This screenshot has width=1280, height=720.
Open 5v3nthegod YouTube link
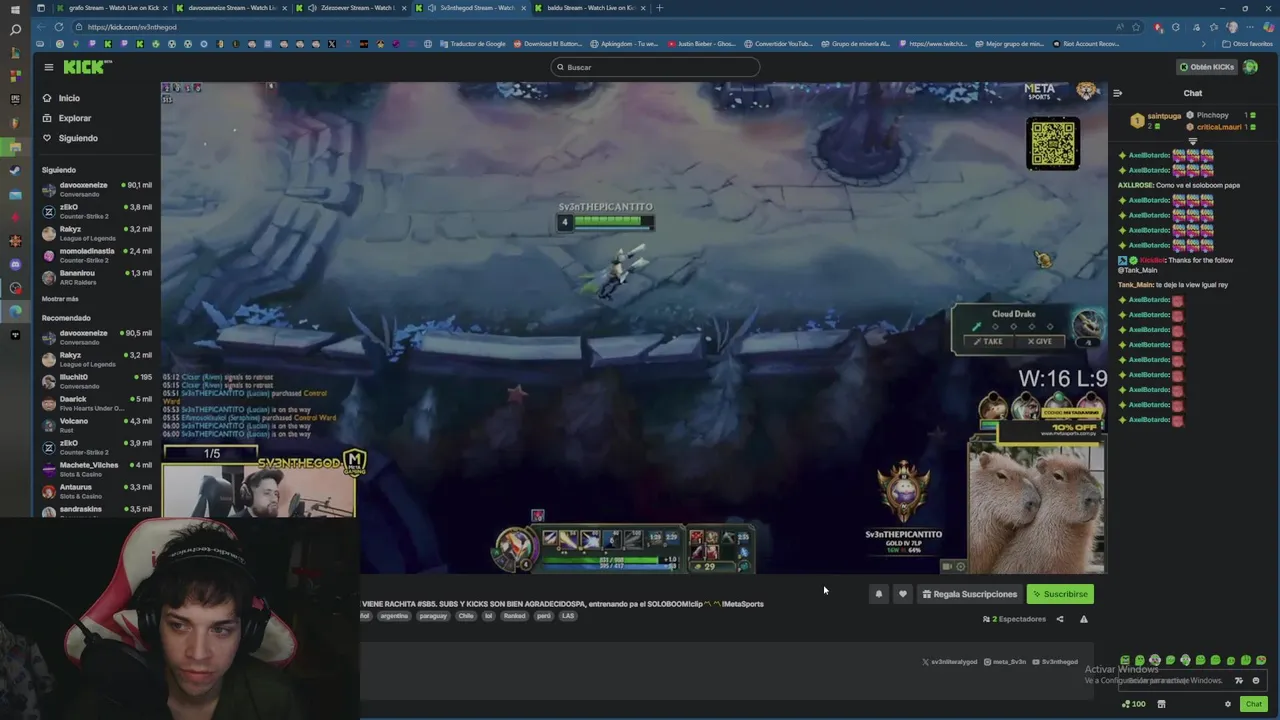tap(1055, 662)
